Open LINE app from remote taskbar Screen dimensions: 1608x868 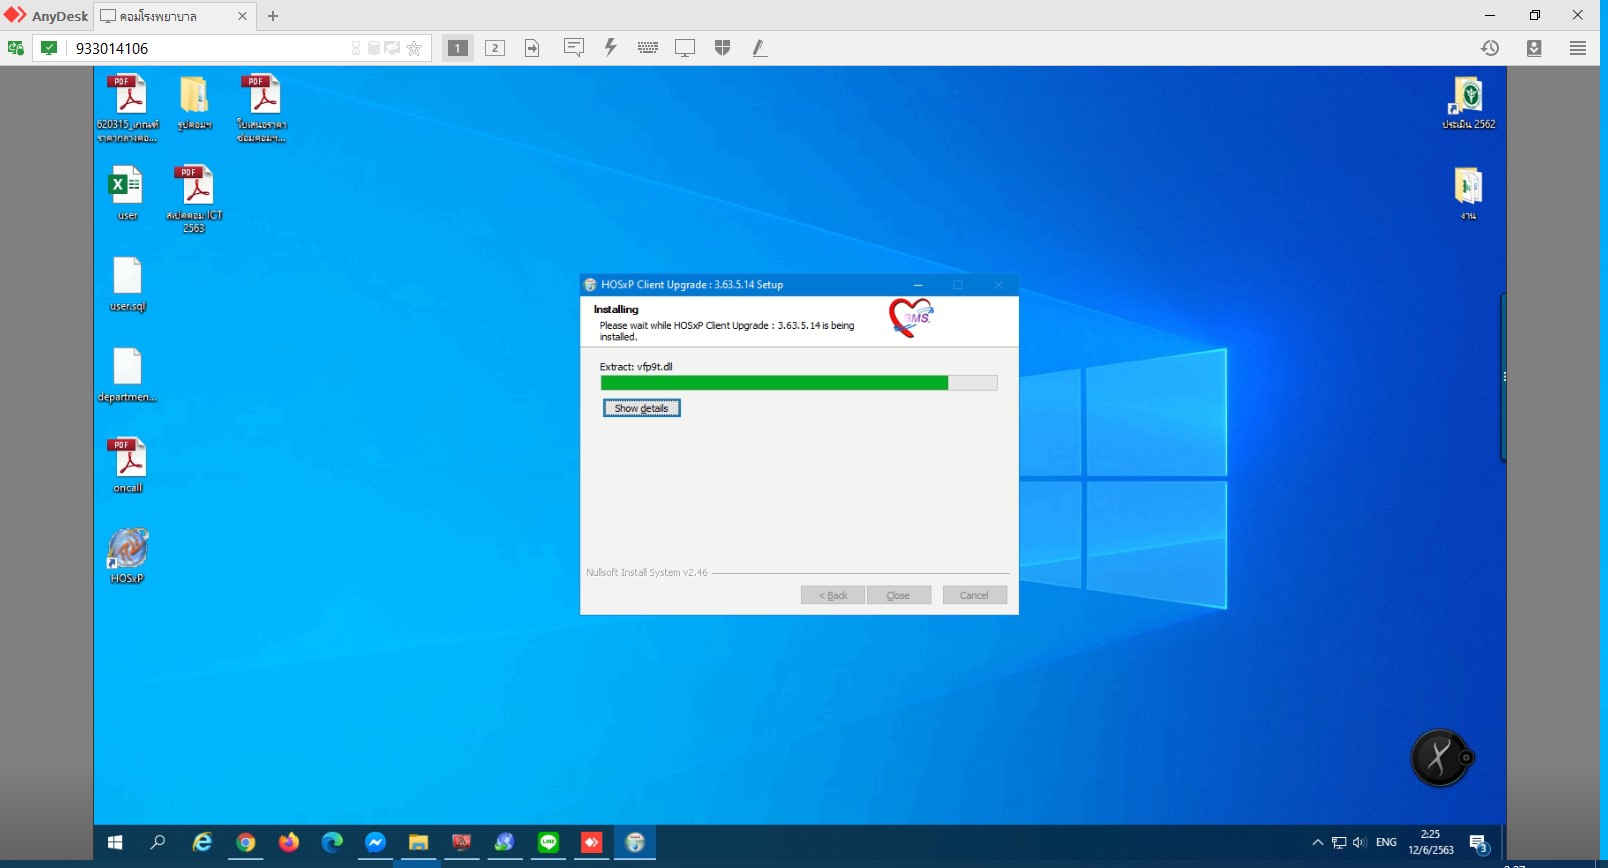(x=548, y=843)
